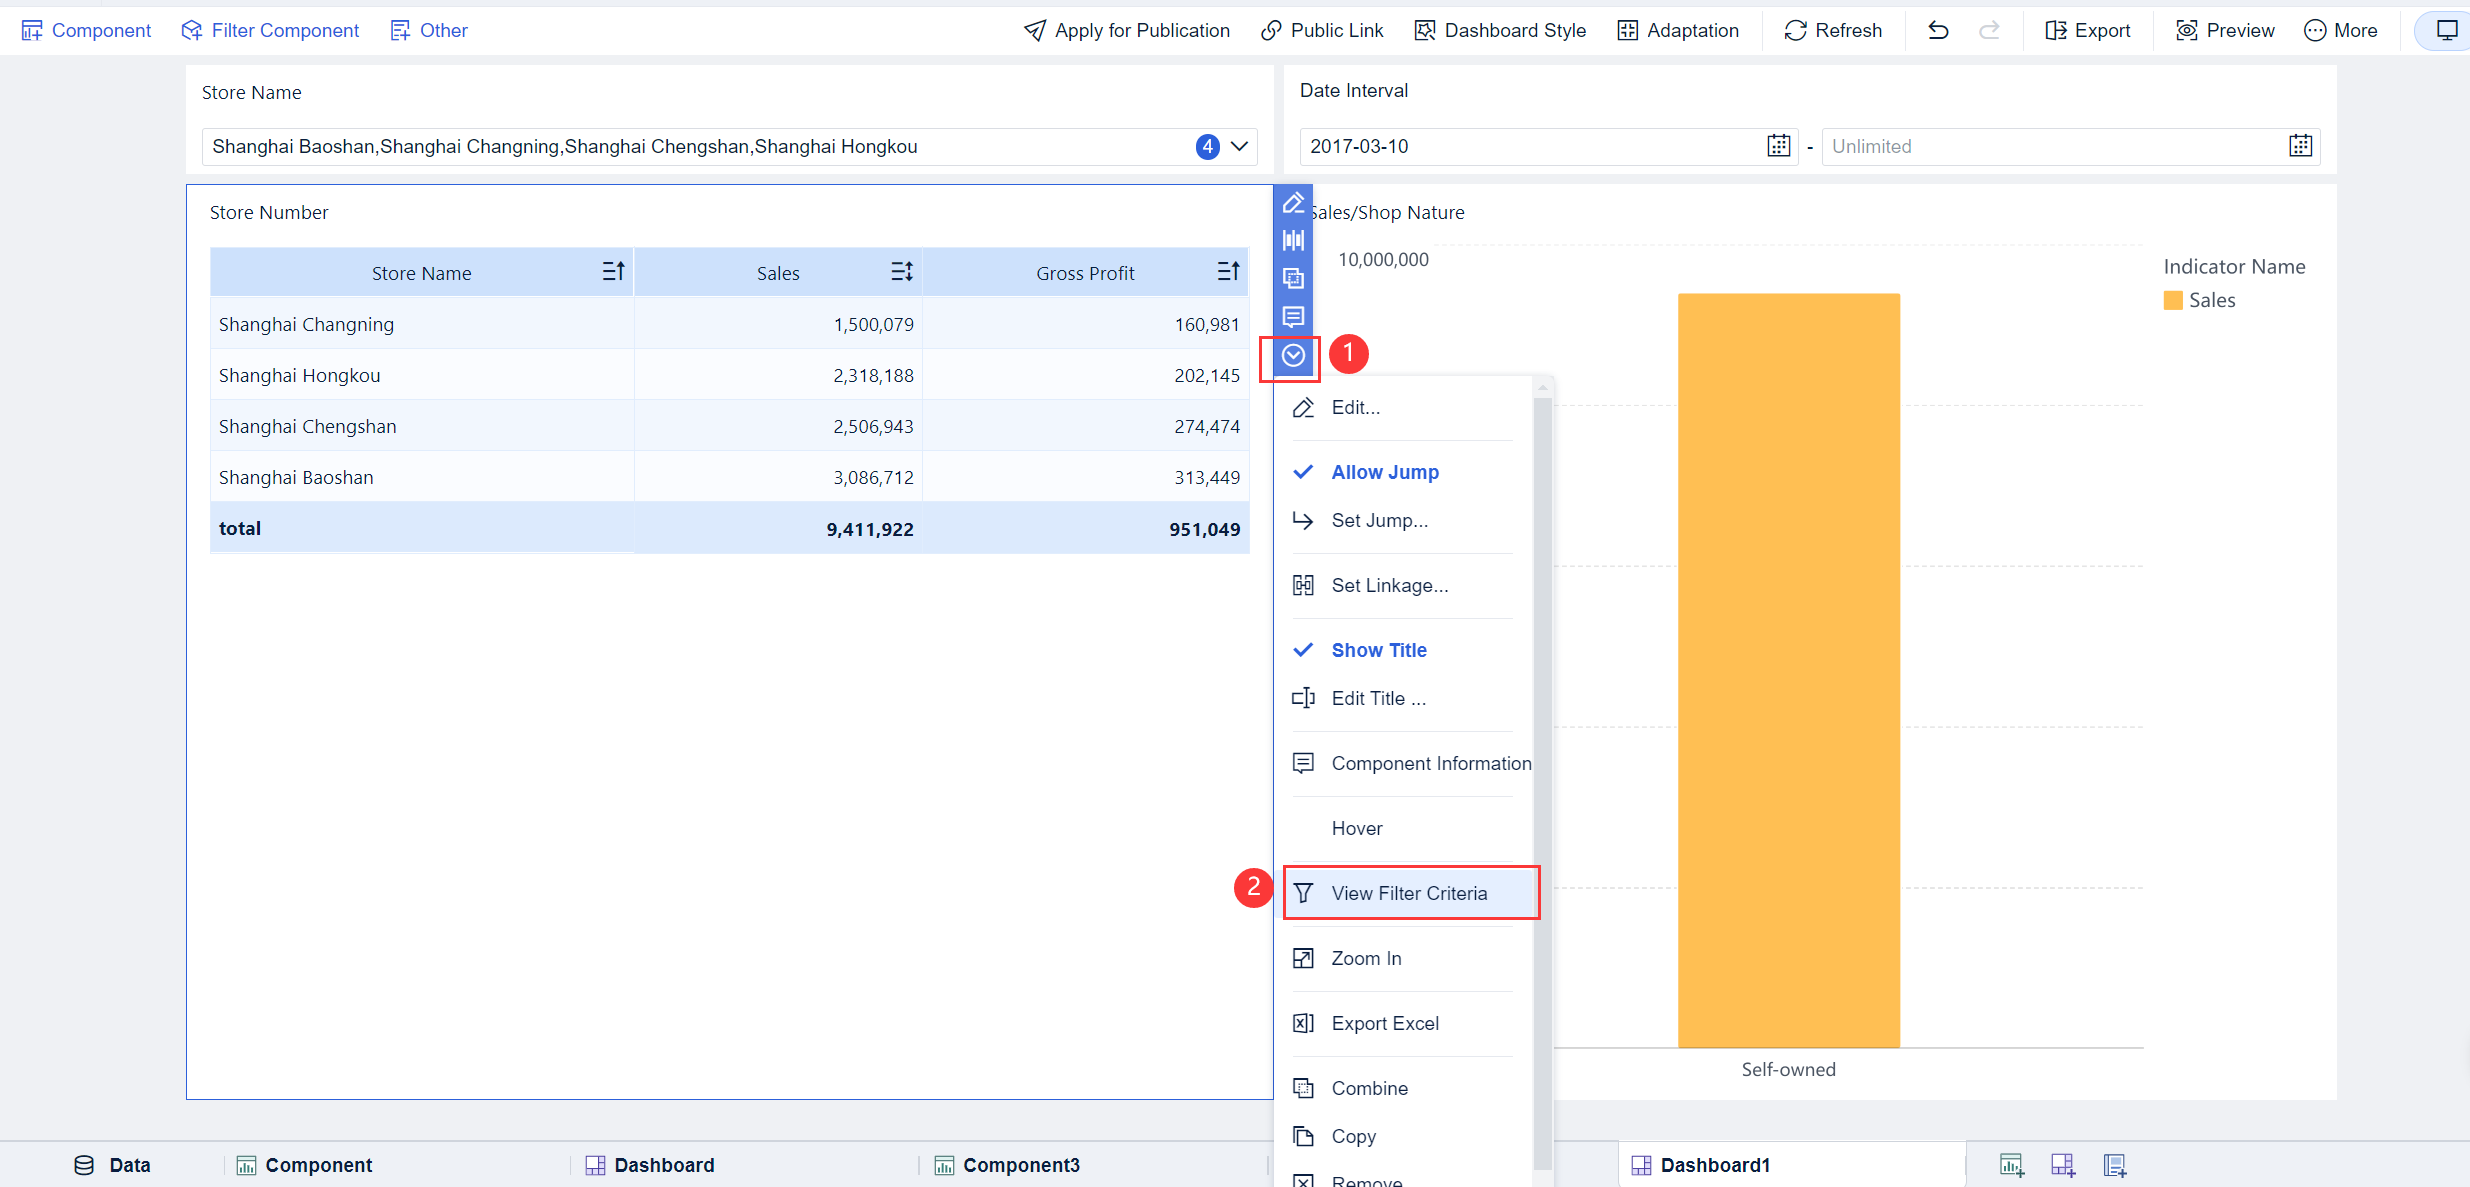The width and height of the screenshot is (2470, 1187).
Task: Open the component comment icon
Action: click(1293, 316)
